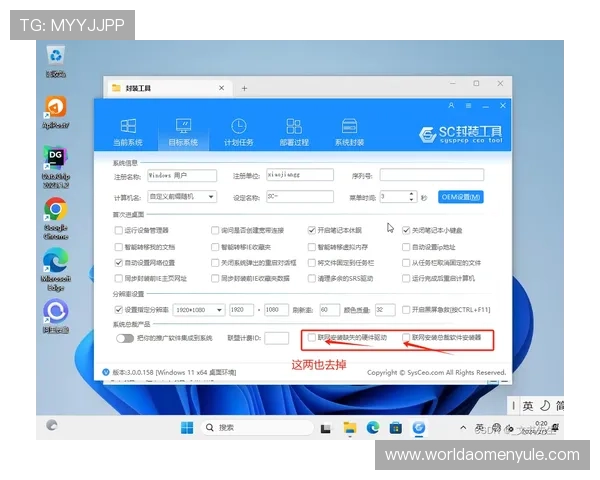Go to the 部署过程 tab
The width and height of the screenshot is (600, 480).
[x=294, y=132]
